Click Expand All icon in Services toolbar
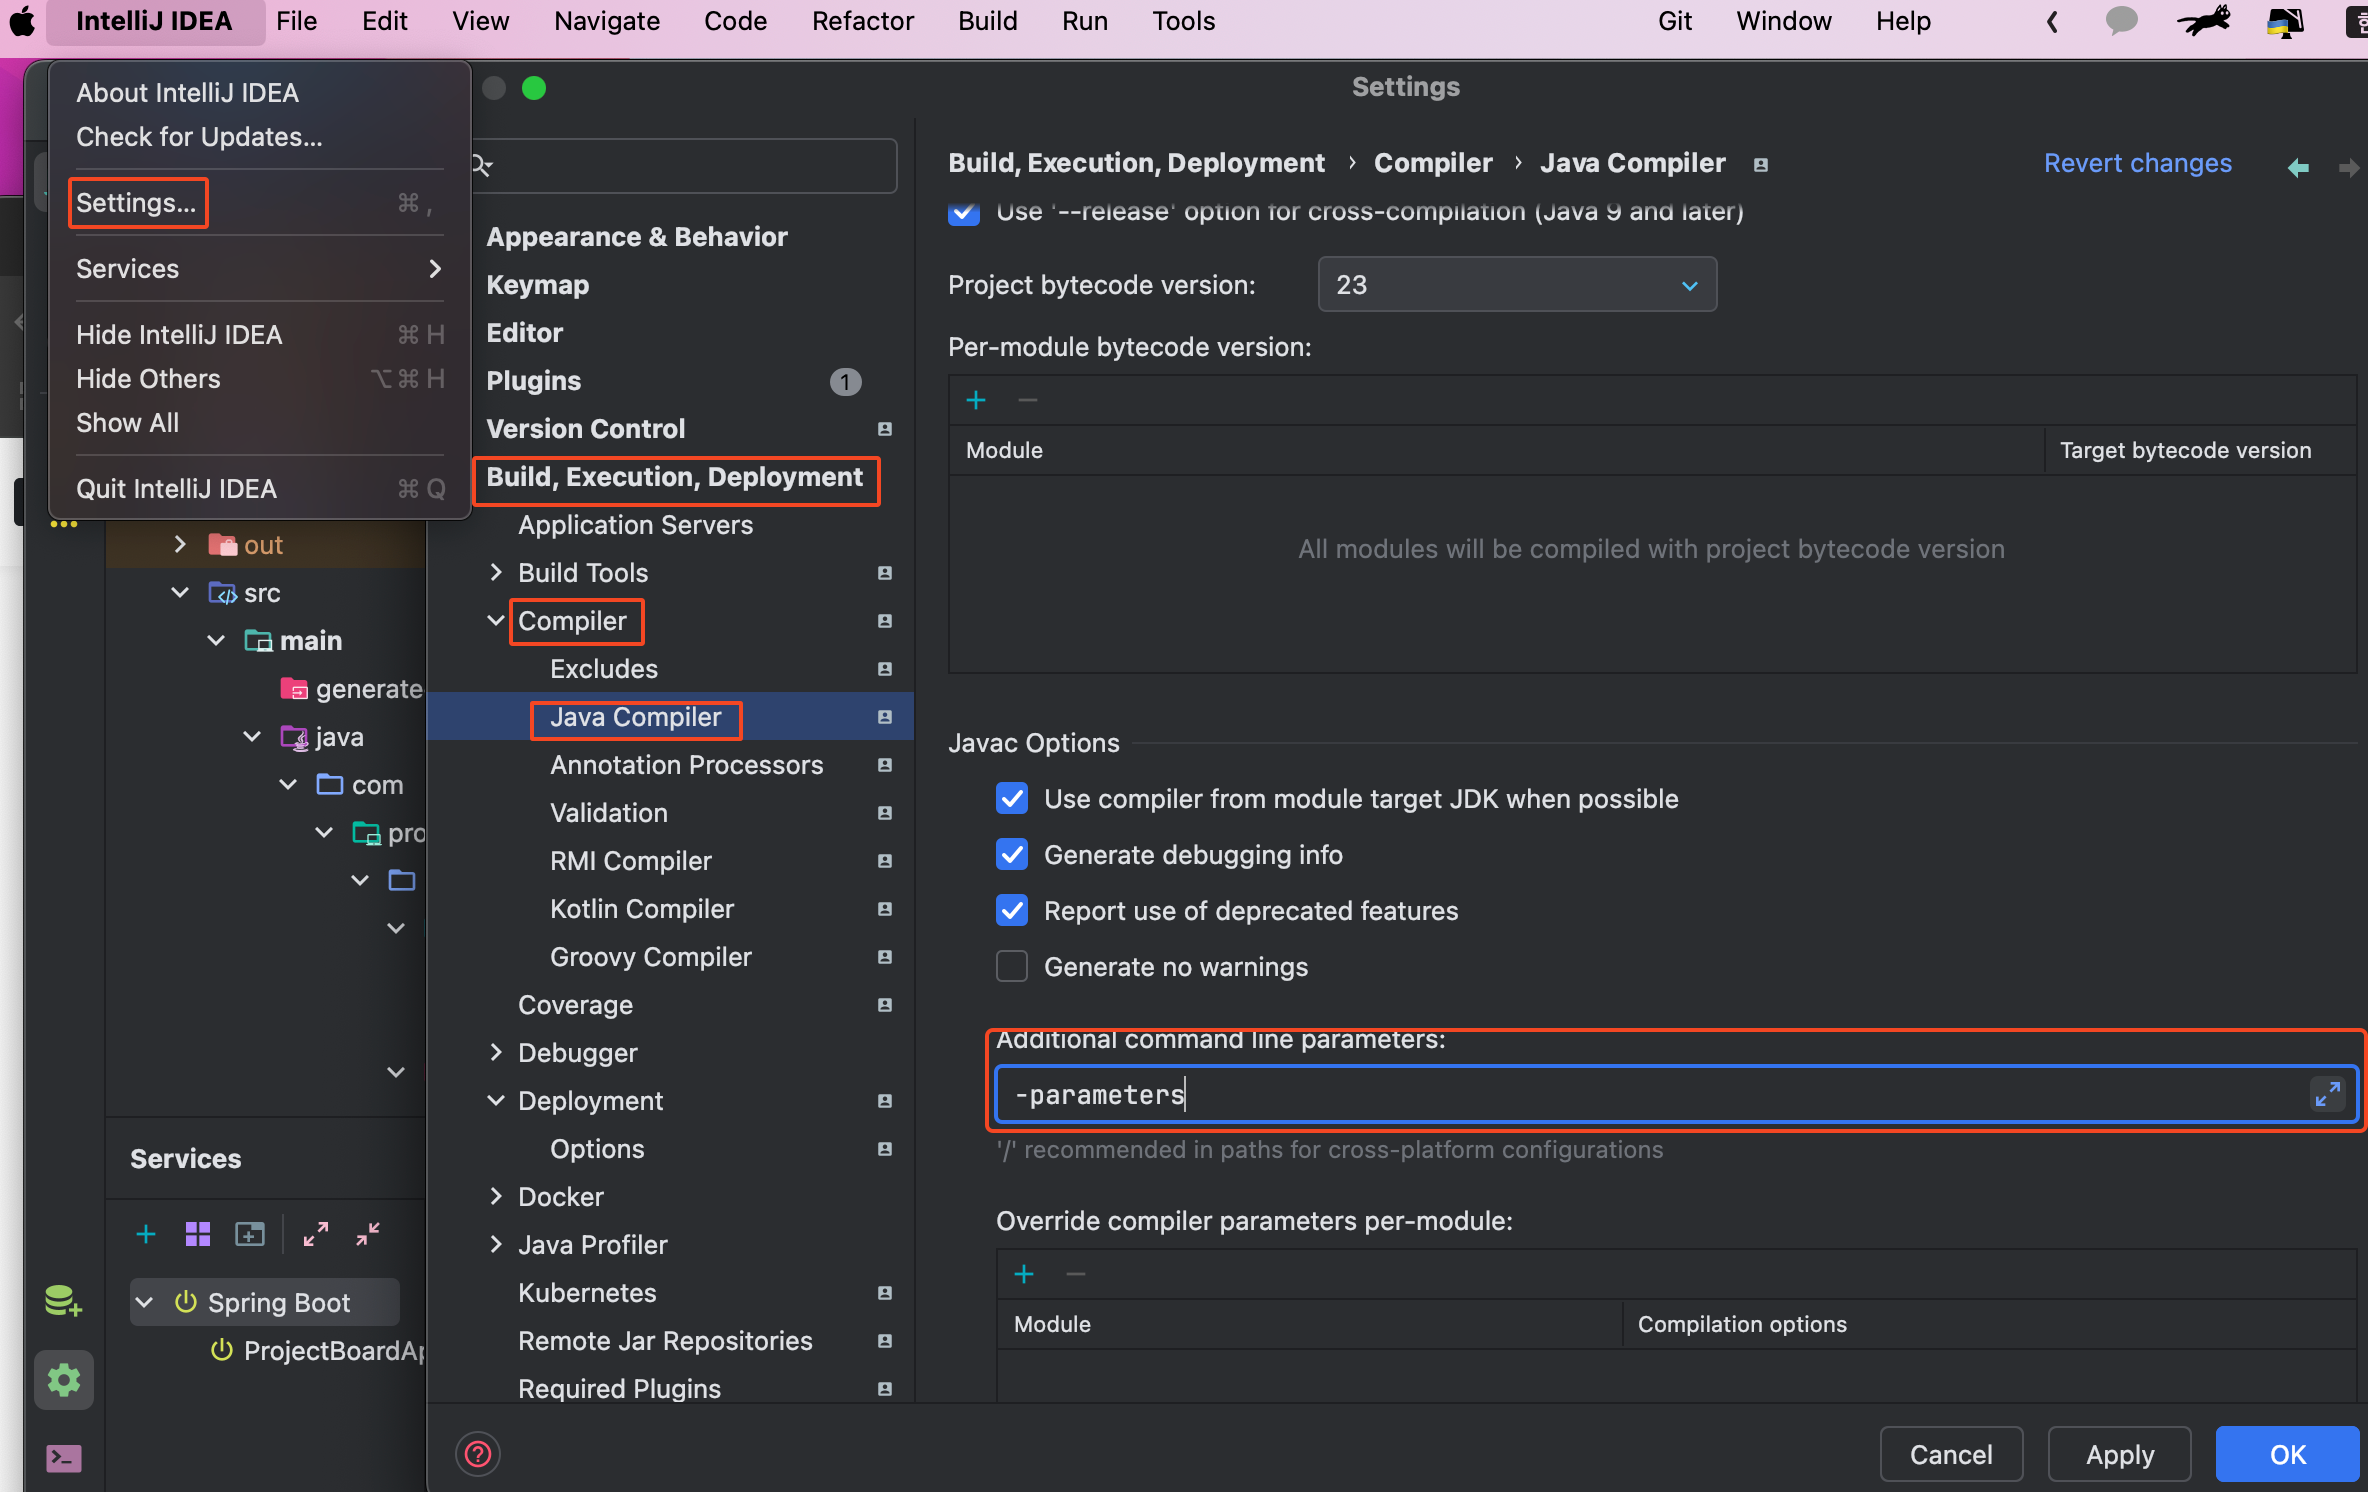Image resolution: width=2368 pixels, height=1492 pixels. click(x=315, y=1234)
